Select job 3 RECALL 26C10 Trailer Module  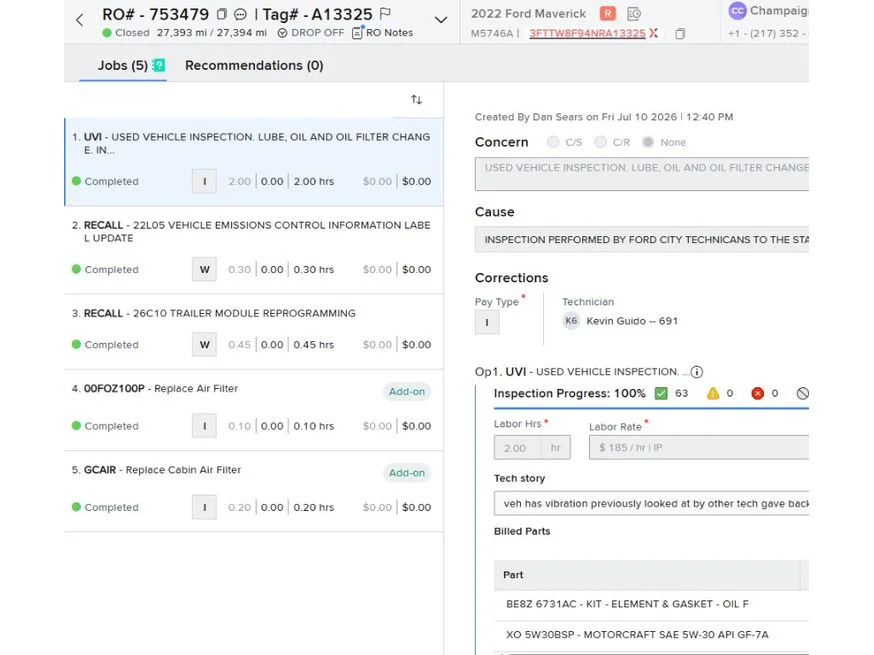[x=254, y=332]
